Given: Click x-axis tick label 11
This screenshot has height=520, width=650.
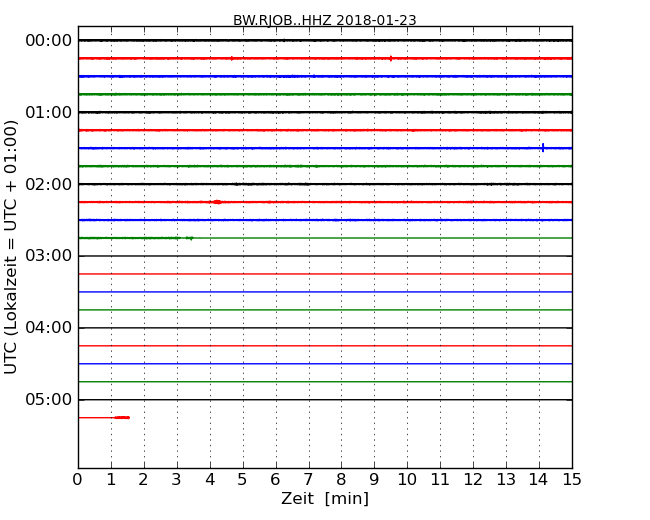Looking at the screenshot, I should 440,479.
